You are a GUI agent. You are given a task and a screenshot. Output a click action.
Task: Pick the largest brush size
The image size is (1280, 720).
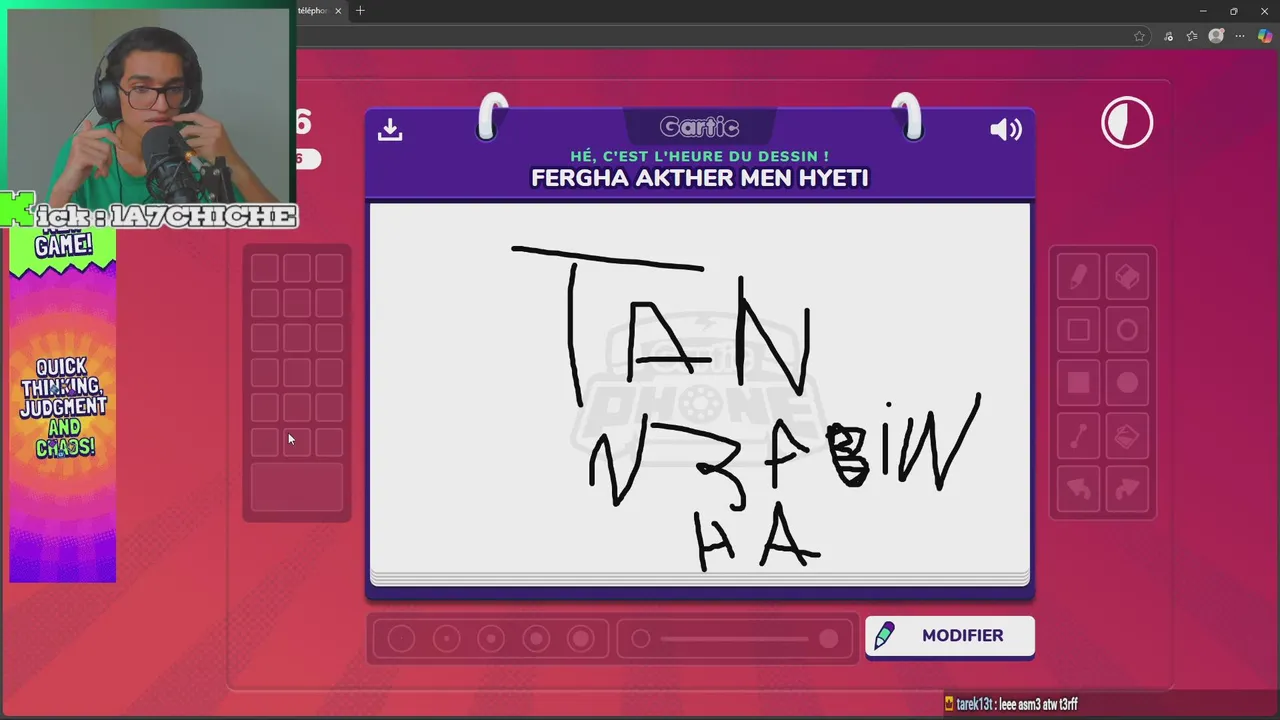[x=581, y=639]
